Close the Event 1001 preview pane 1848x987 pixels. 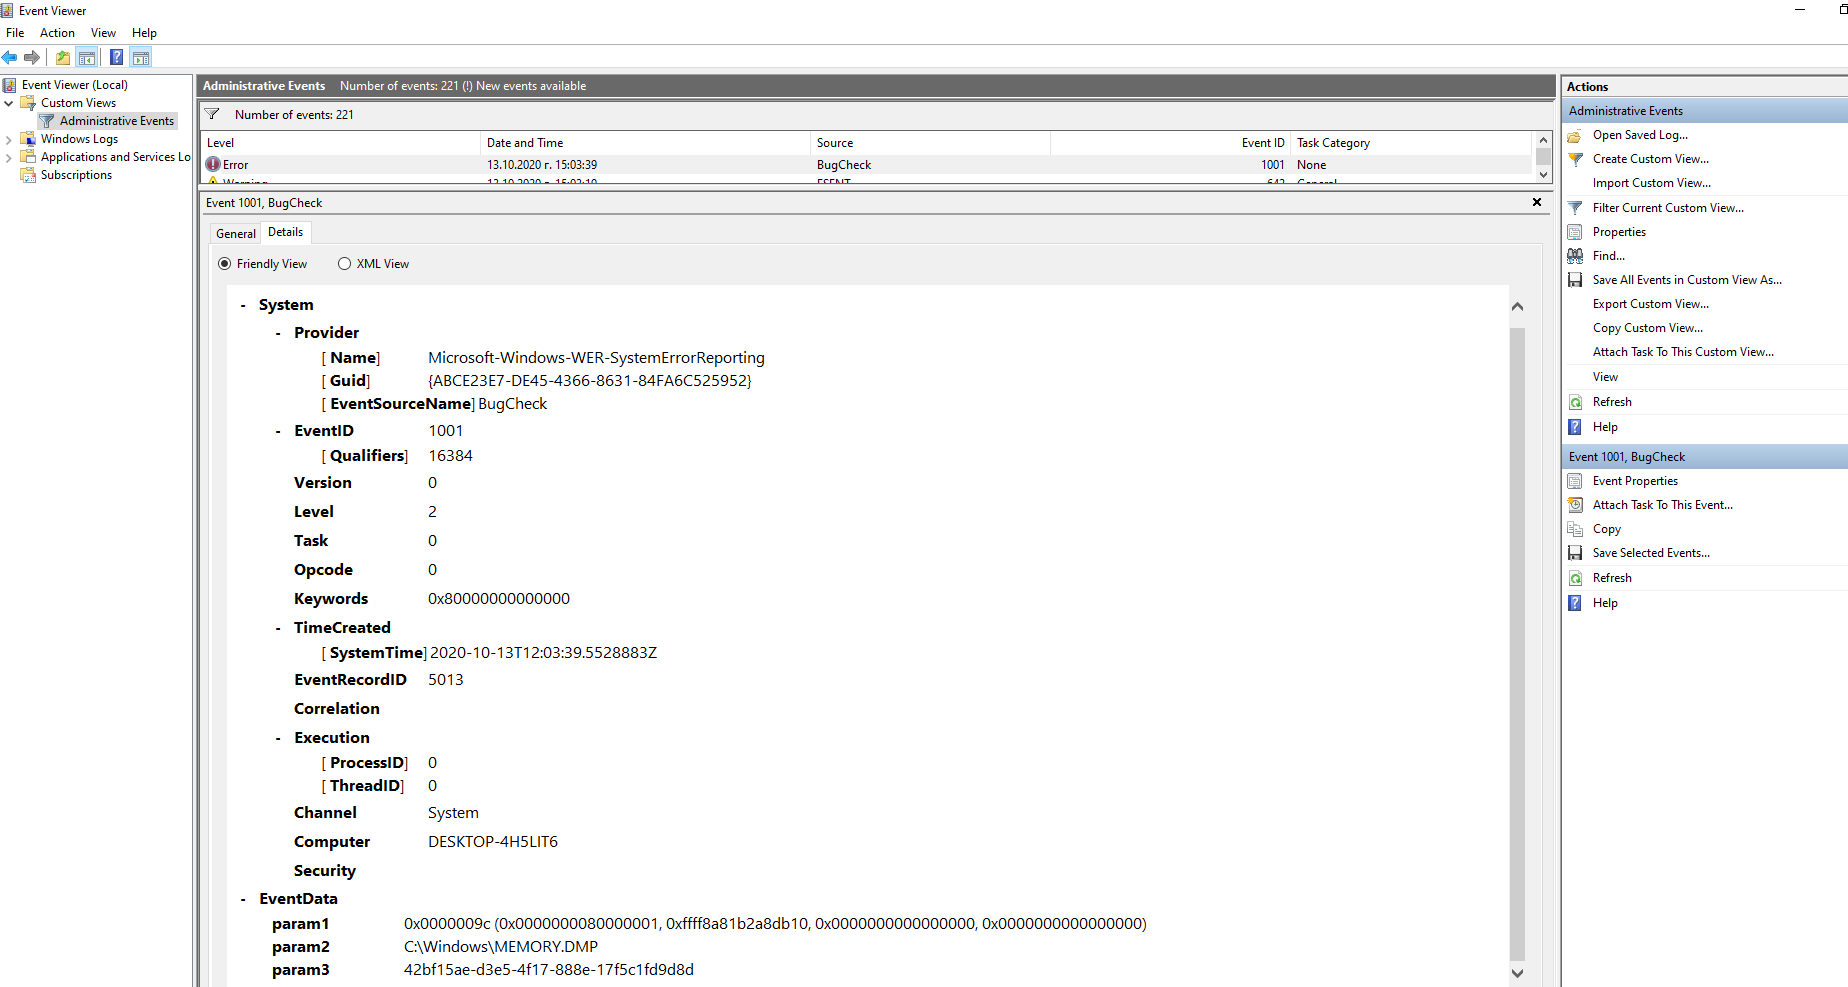[x=1537, y=202]
